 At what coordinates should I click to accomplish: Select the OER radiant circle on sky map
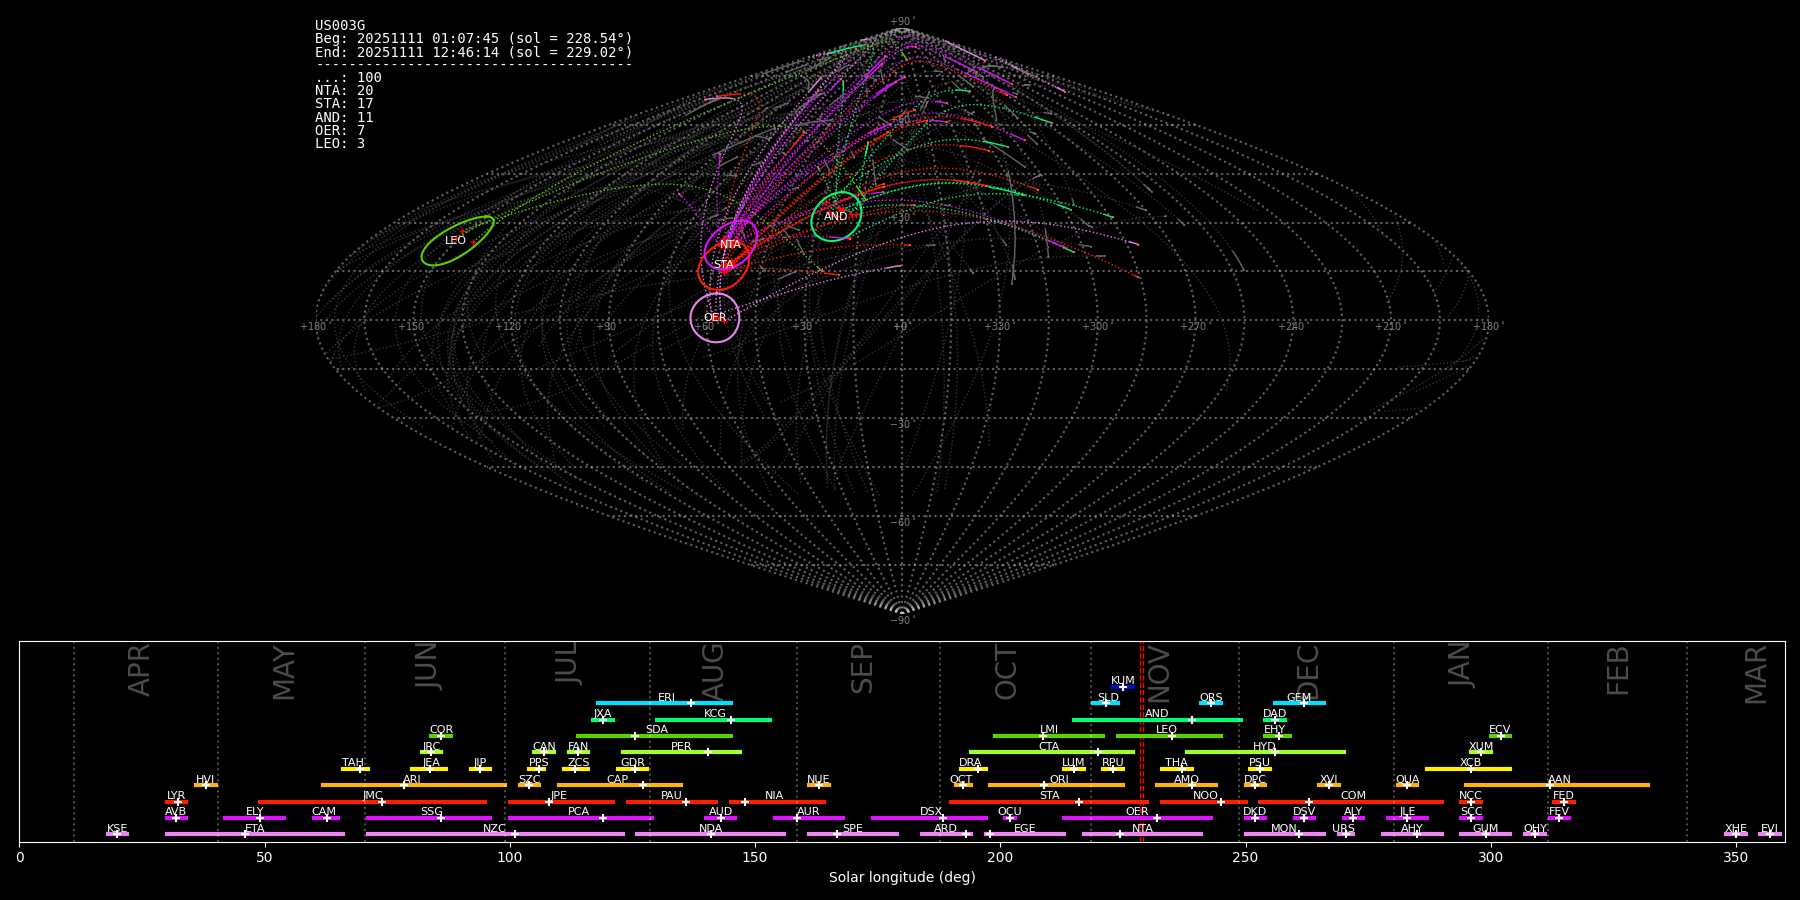[x=715, y=318]
